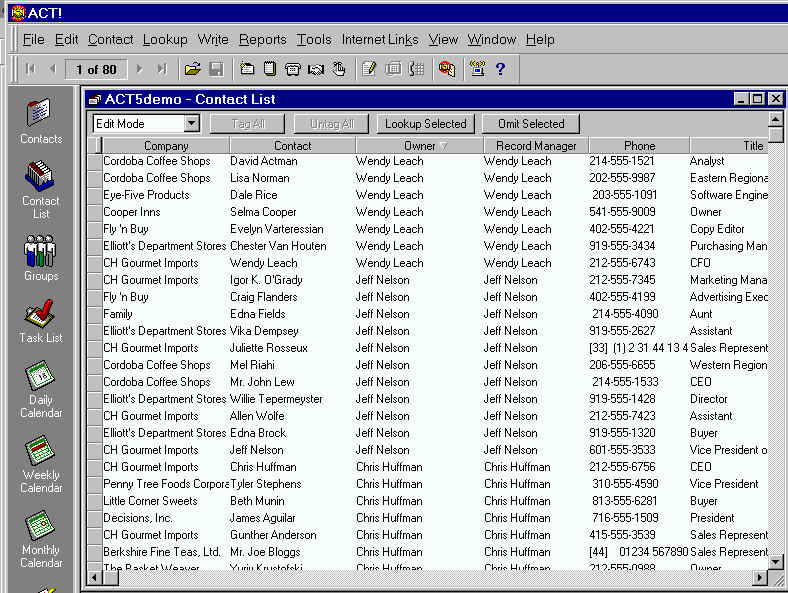Click the vertical scrollbar up arrow
The height and width of the screenshot is (593, 788).
(775, 119)
